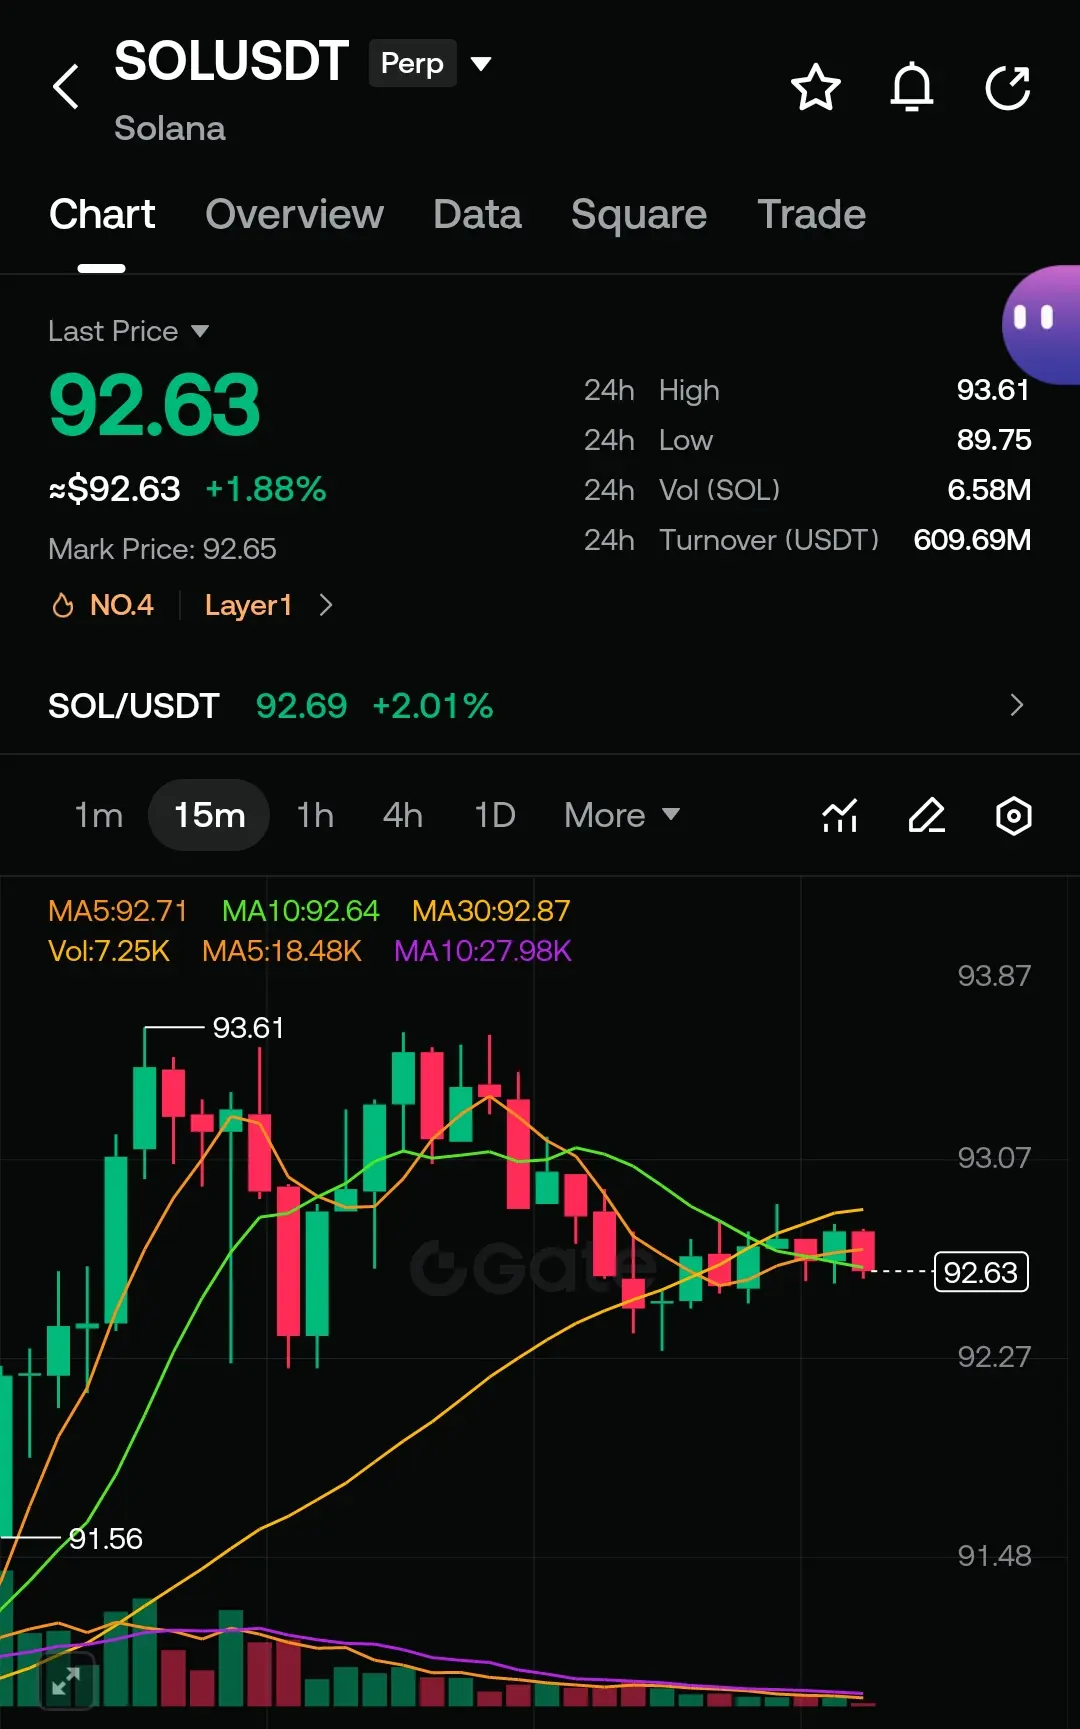Open the Perp contract type dropdown
This screenshot has width=1080, height=1729.
[x=481, y=63]
